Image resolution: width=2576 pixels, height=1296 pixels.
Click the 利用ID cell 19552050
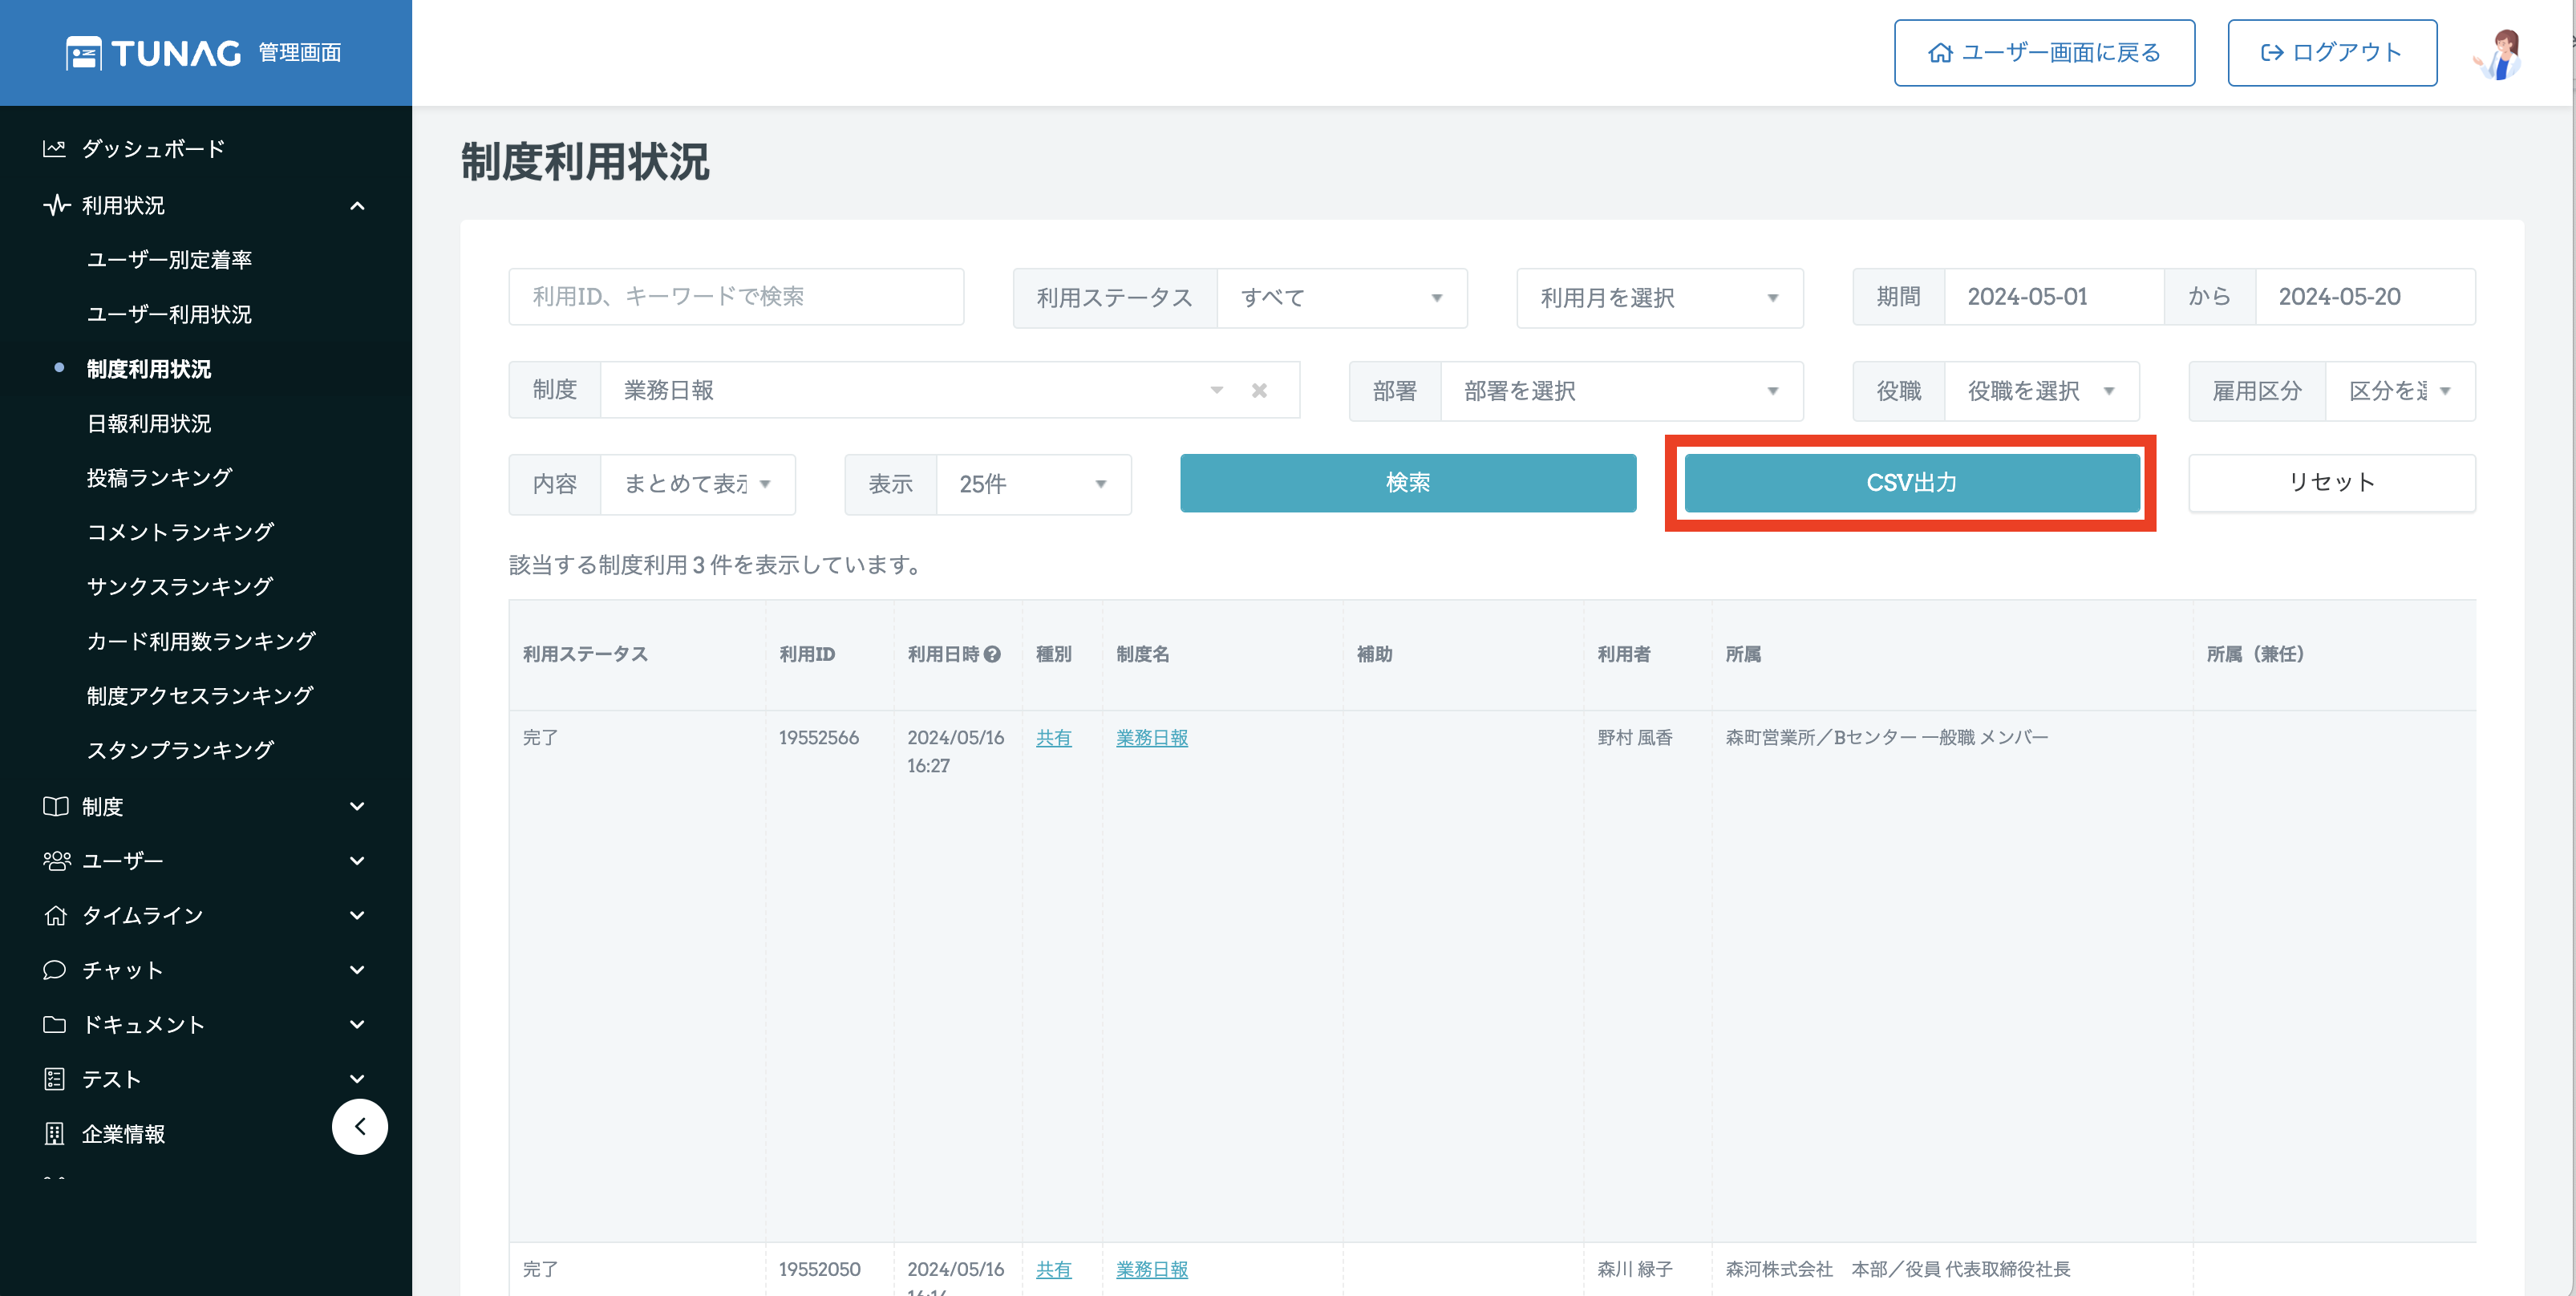pos(819,1269)
